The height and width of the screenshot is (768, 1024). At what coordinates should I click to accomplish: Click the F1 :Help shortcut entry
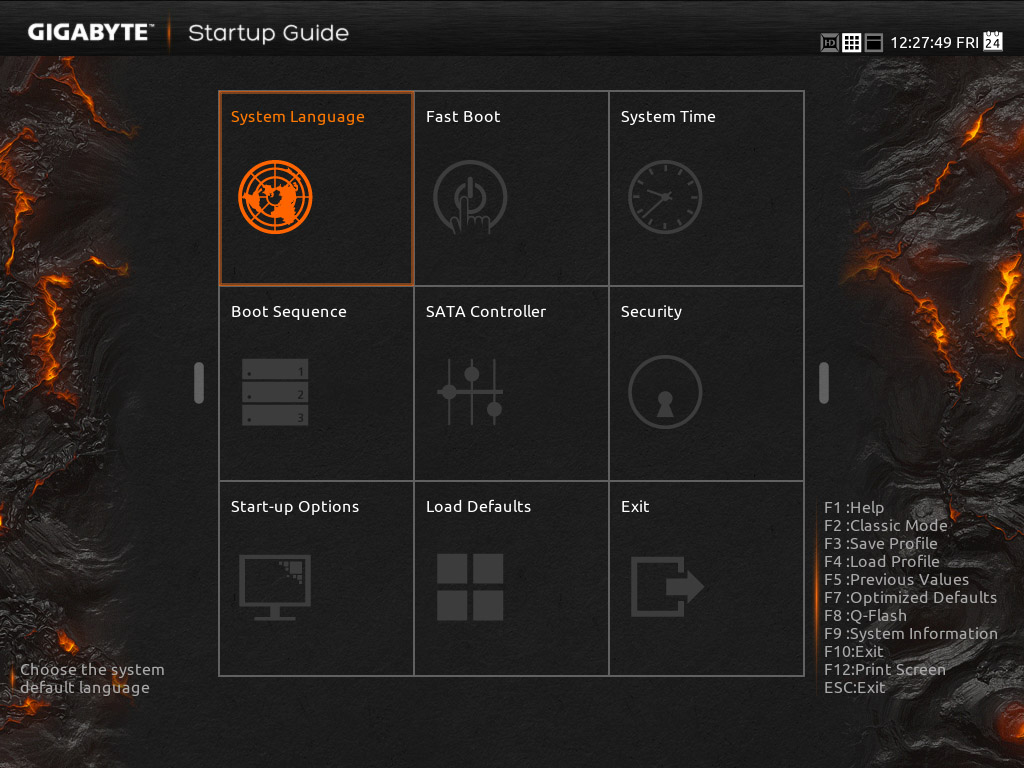pyautogui.click(x=854, y=507)
